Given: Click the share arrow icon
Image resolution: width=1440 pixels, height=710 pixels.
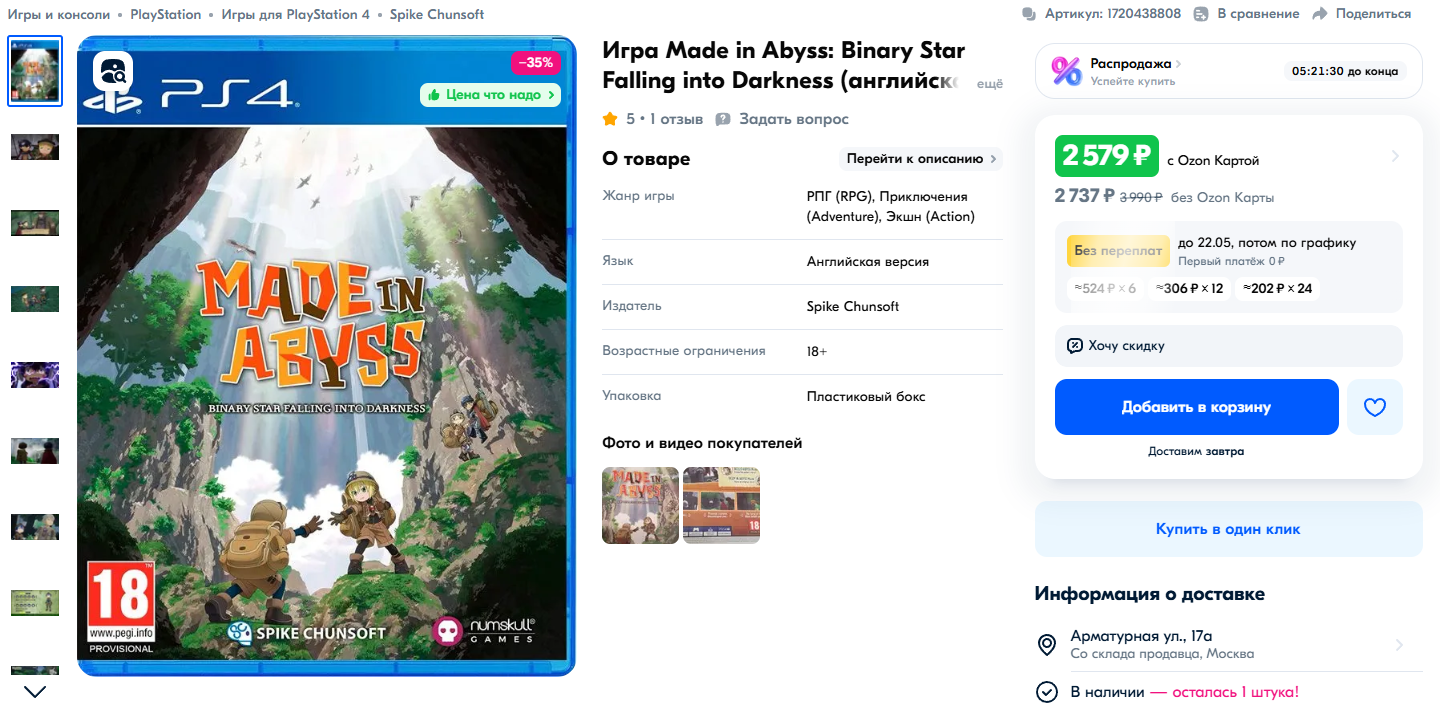Looking at the screenshot, I should tap(1319, 14).
